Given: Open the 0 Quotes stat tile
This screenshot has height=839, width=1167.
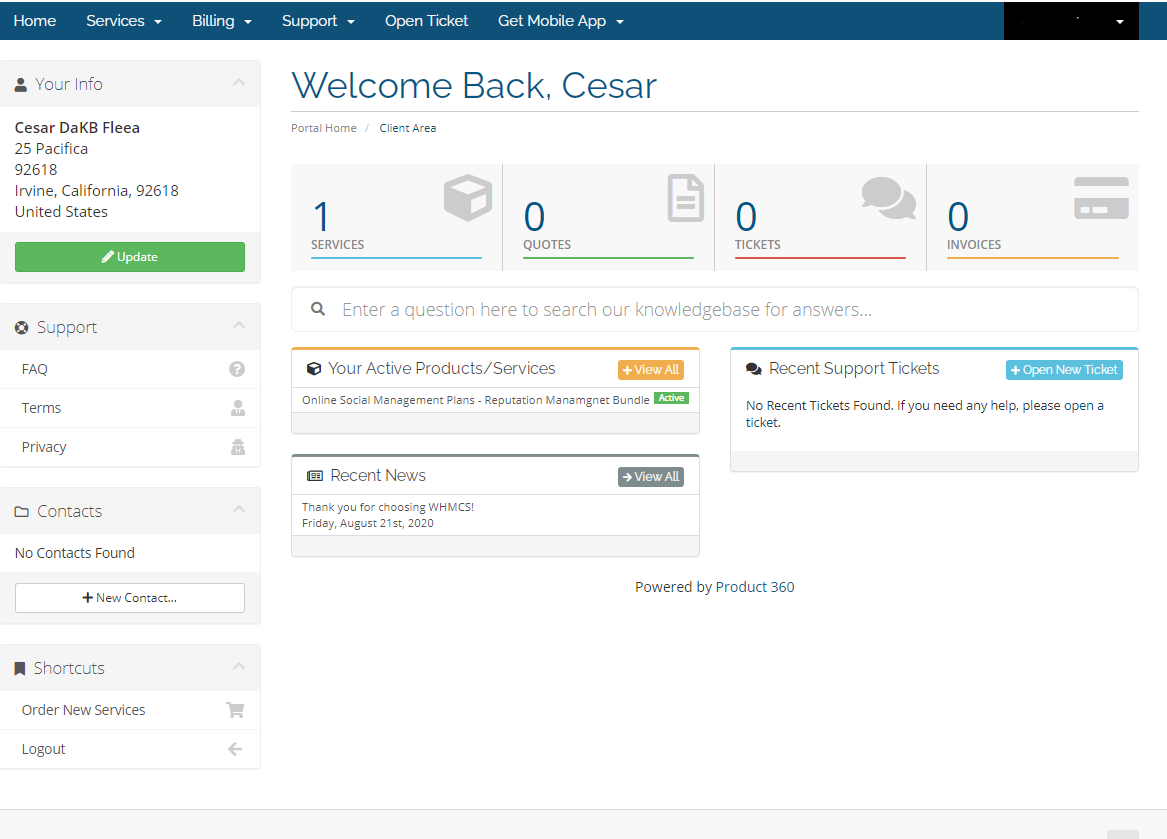Looking at the screenshot, I should point(608,217).
